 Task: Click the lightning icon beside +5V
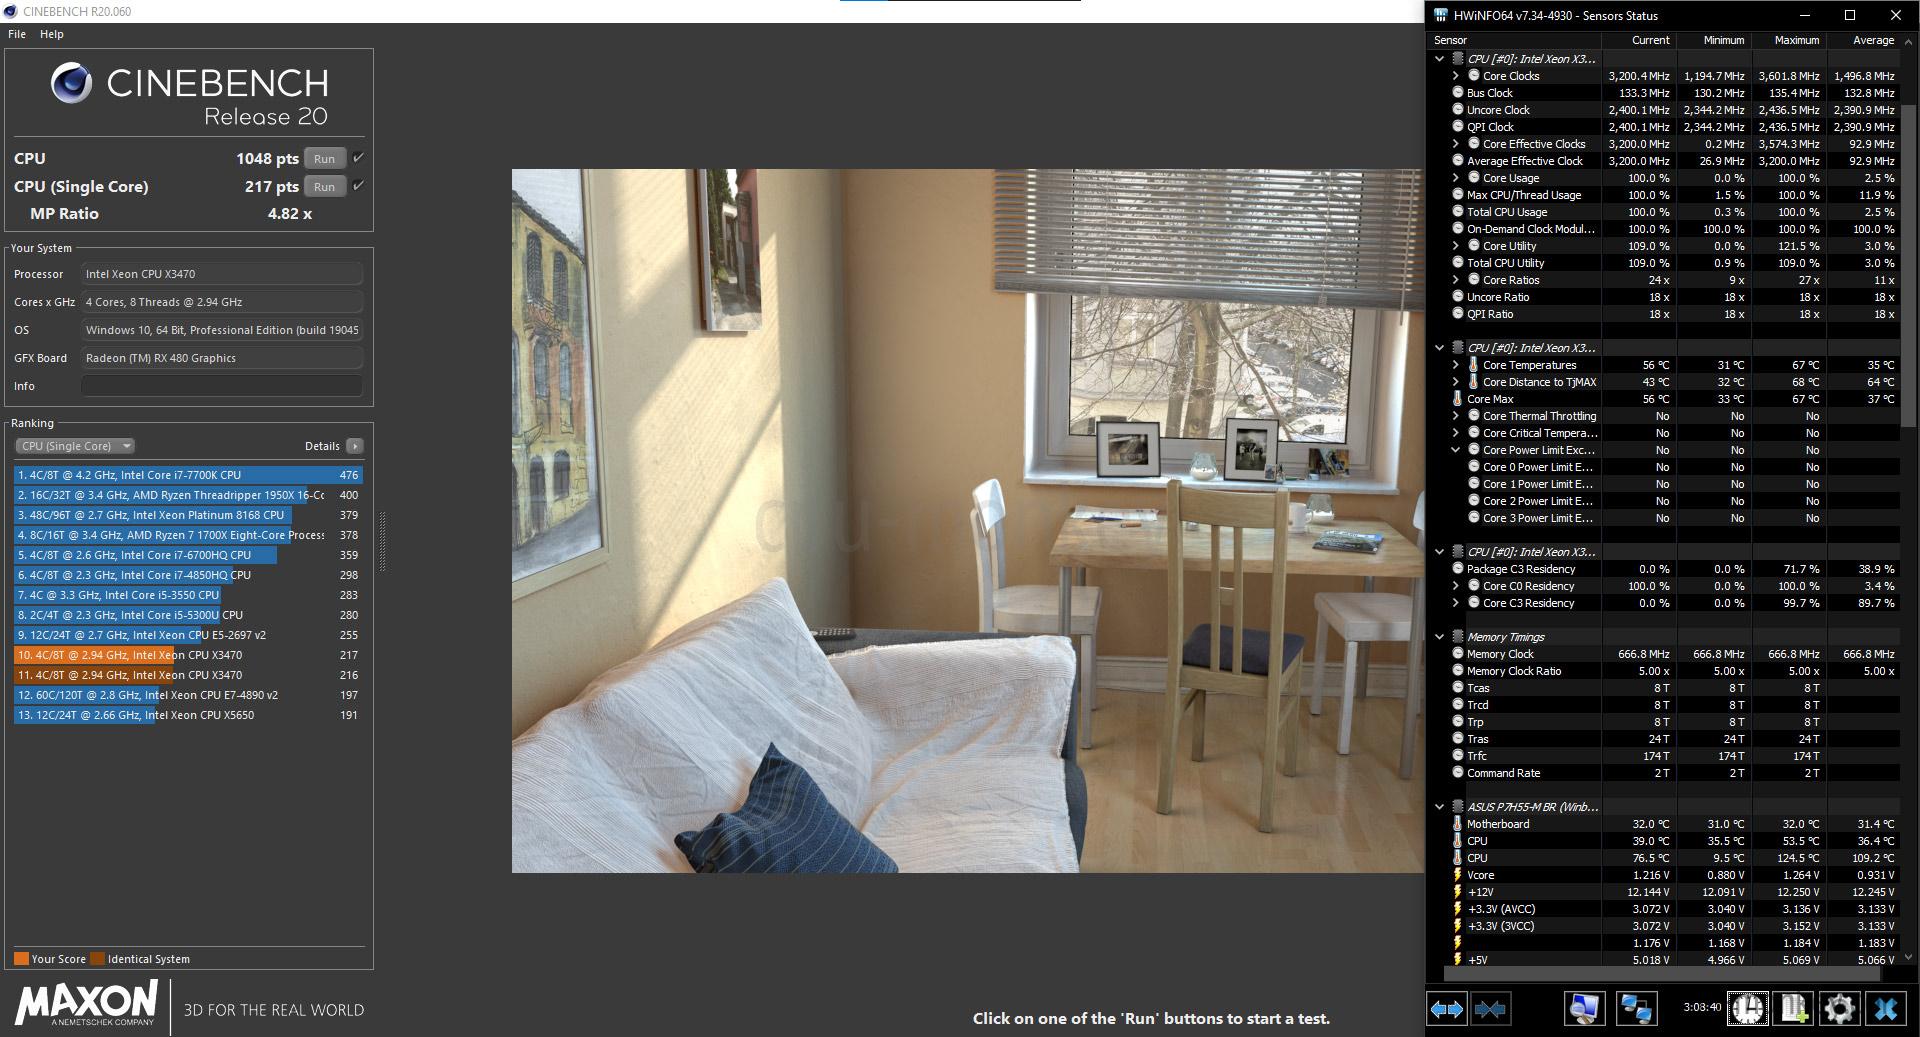click(x=1458, y=960)
